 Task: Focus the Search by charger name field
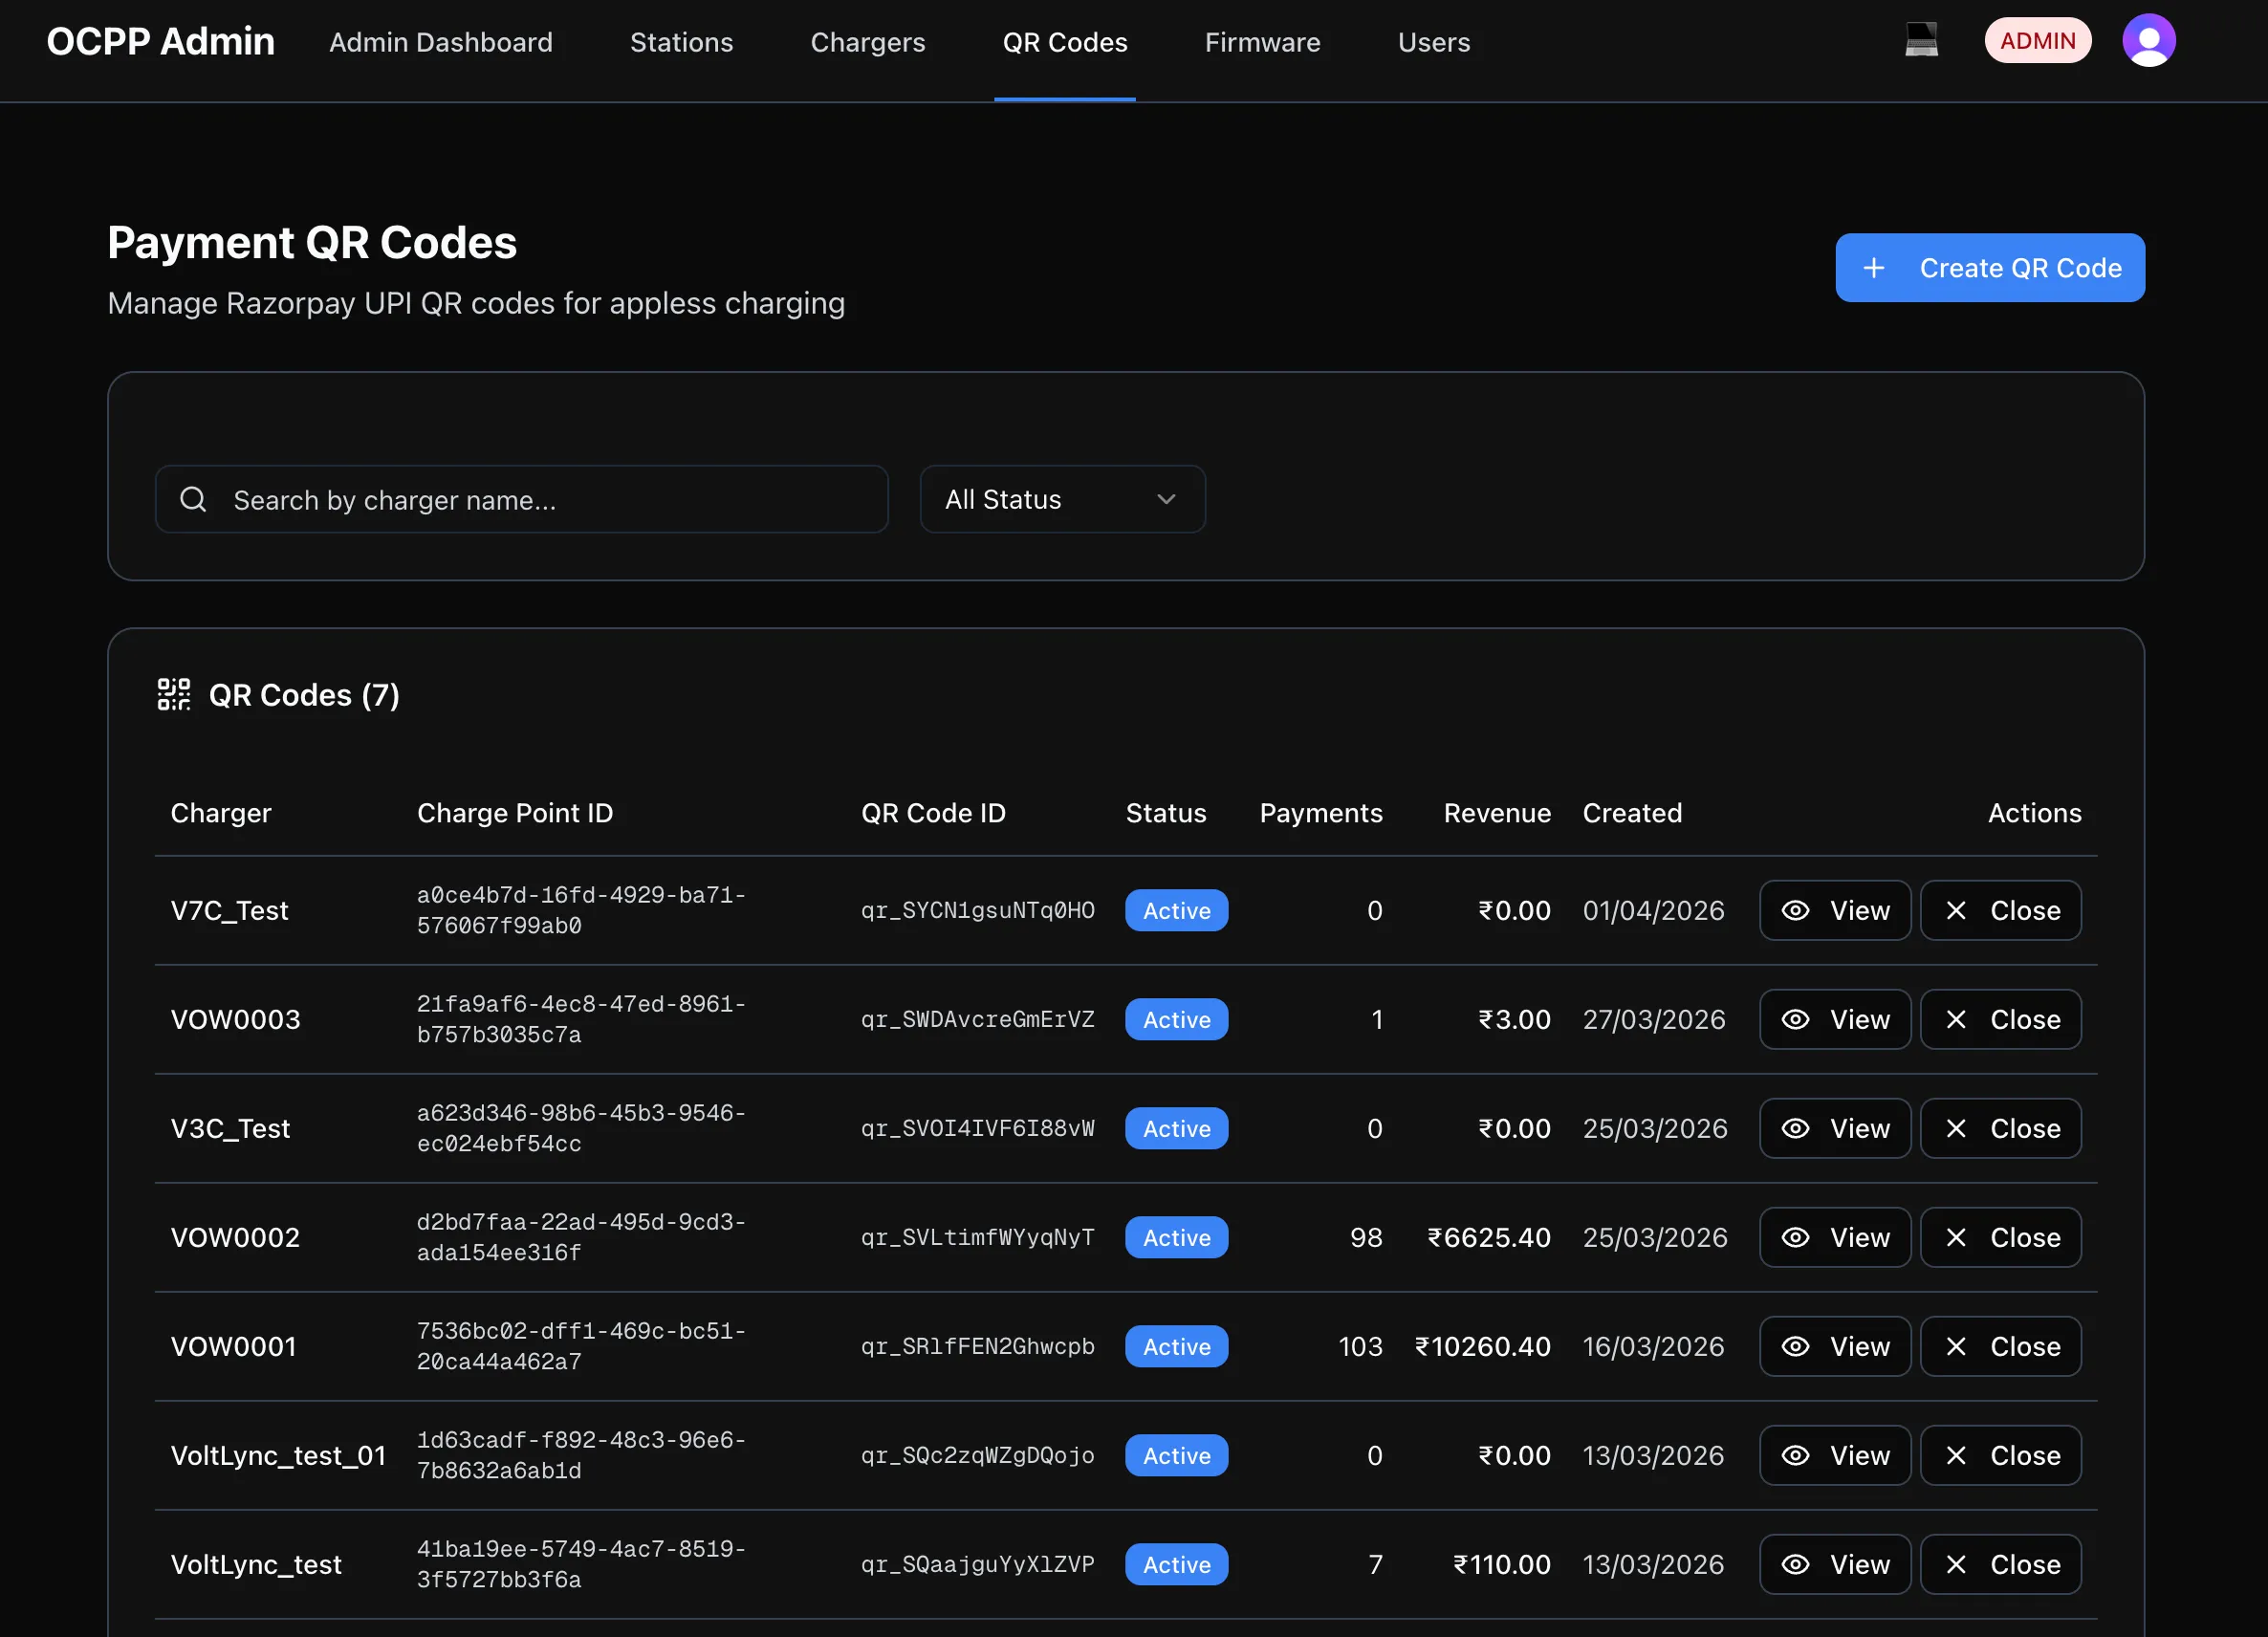click(x=521, y=499)
